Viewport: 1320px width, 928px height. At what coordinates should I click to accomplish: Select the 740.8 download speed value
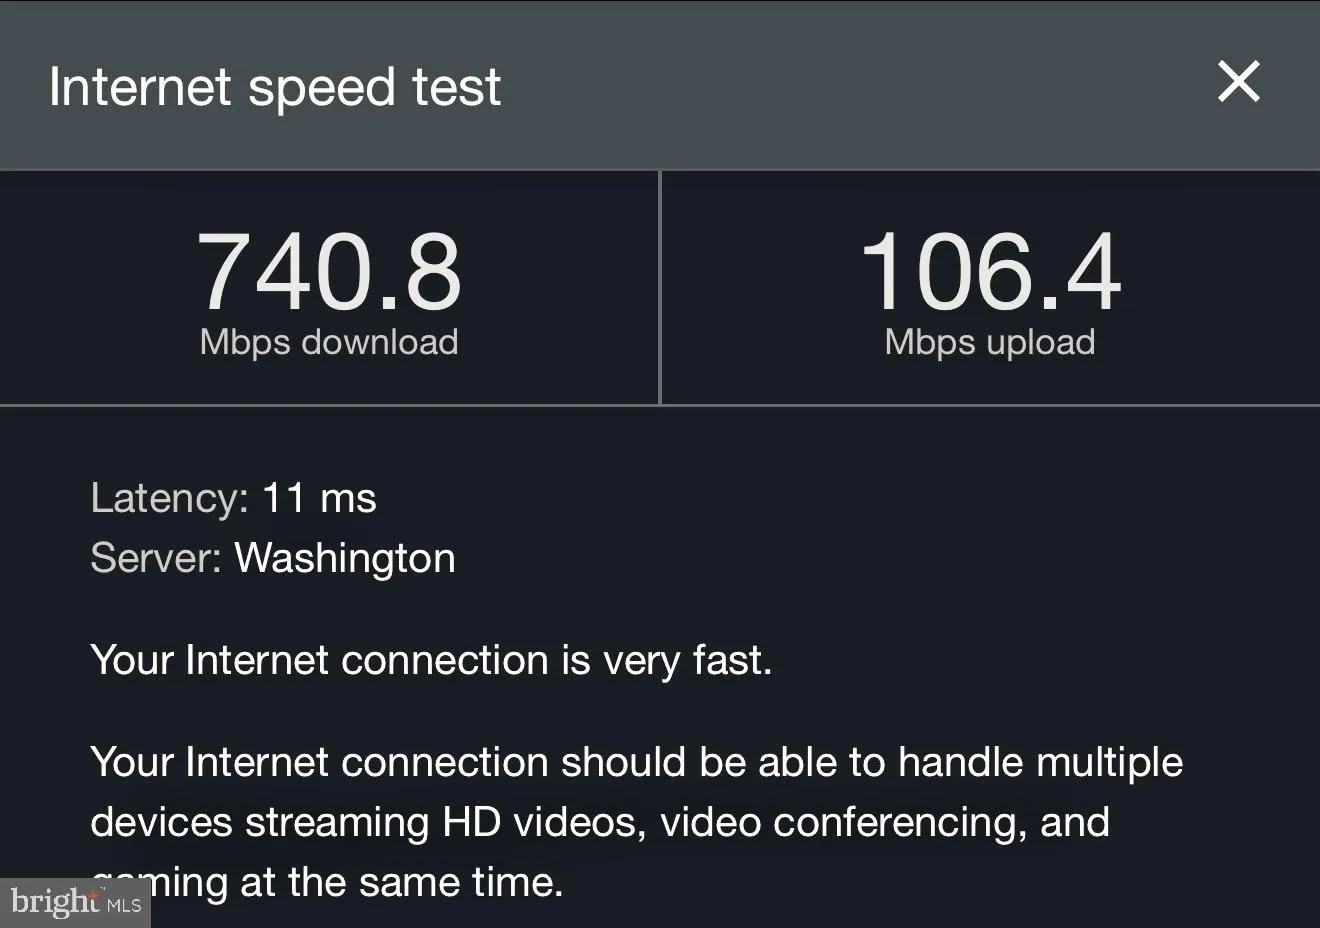point(329,272)
